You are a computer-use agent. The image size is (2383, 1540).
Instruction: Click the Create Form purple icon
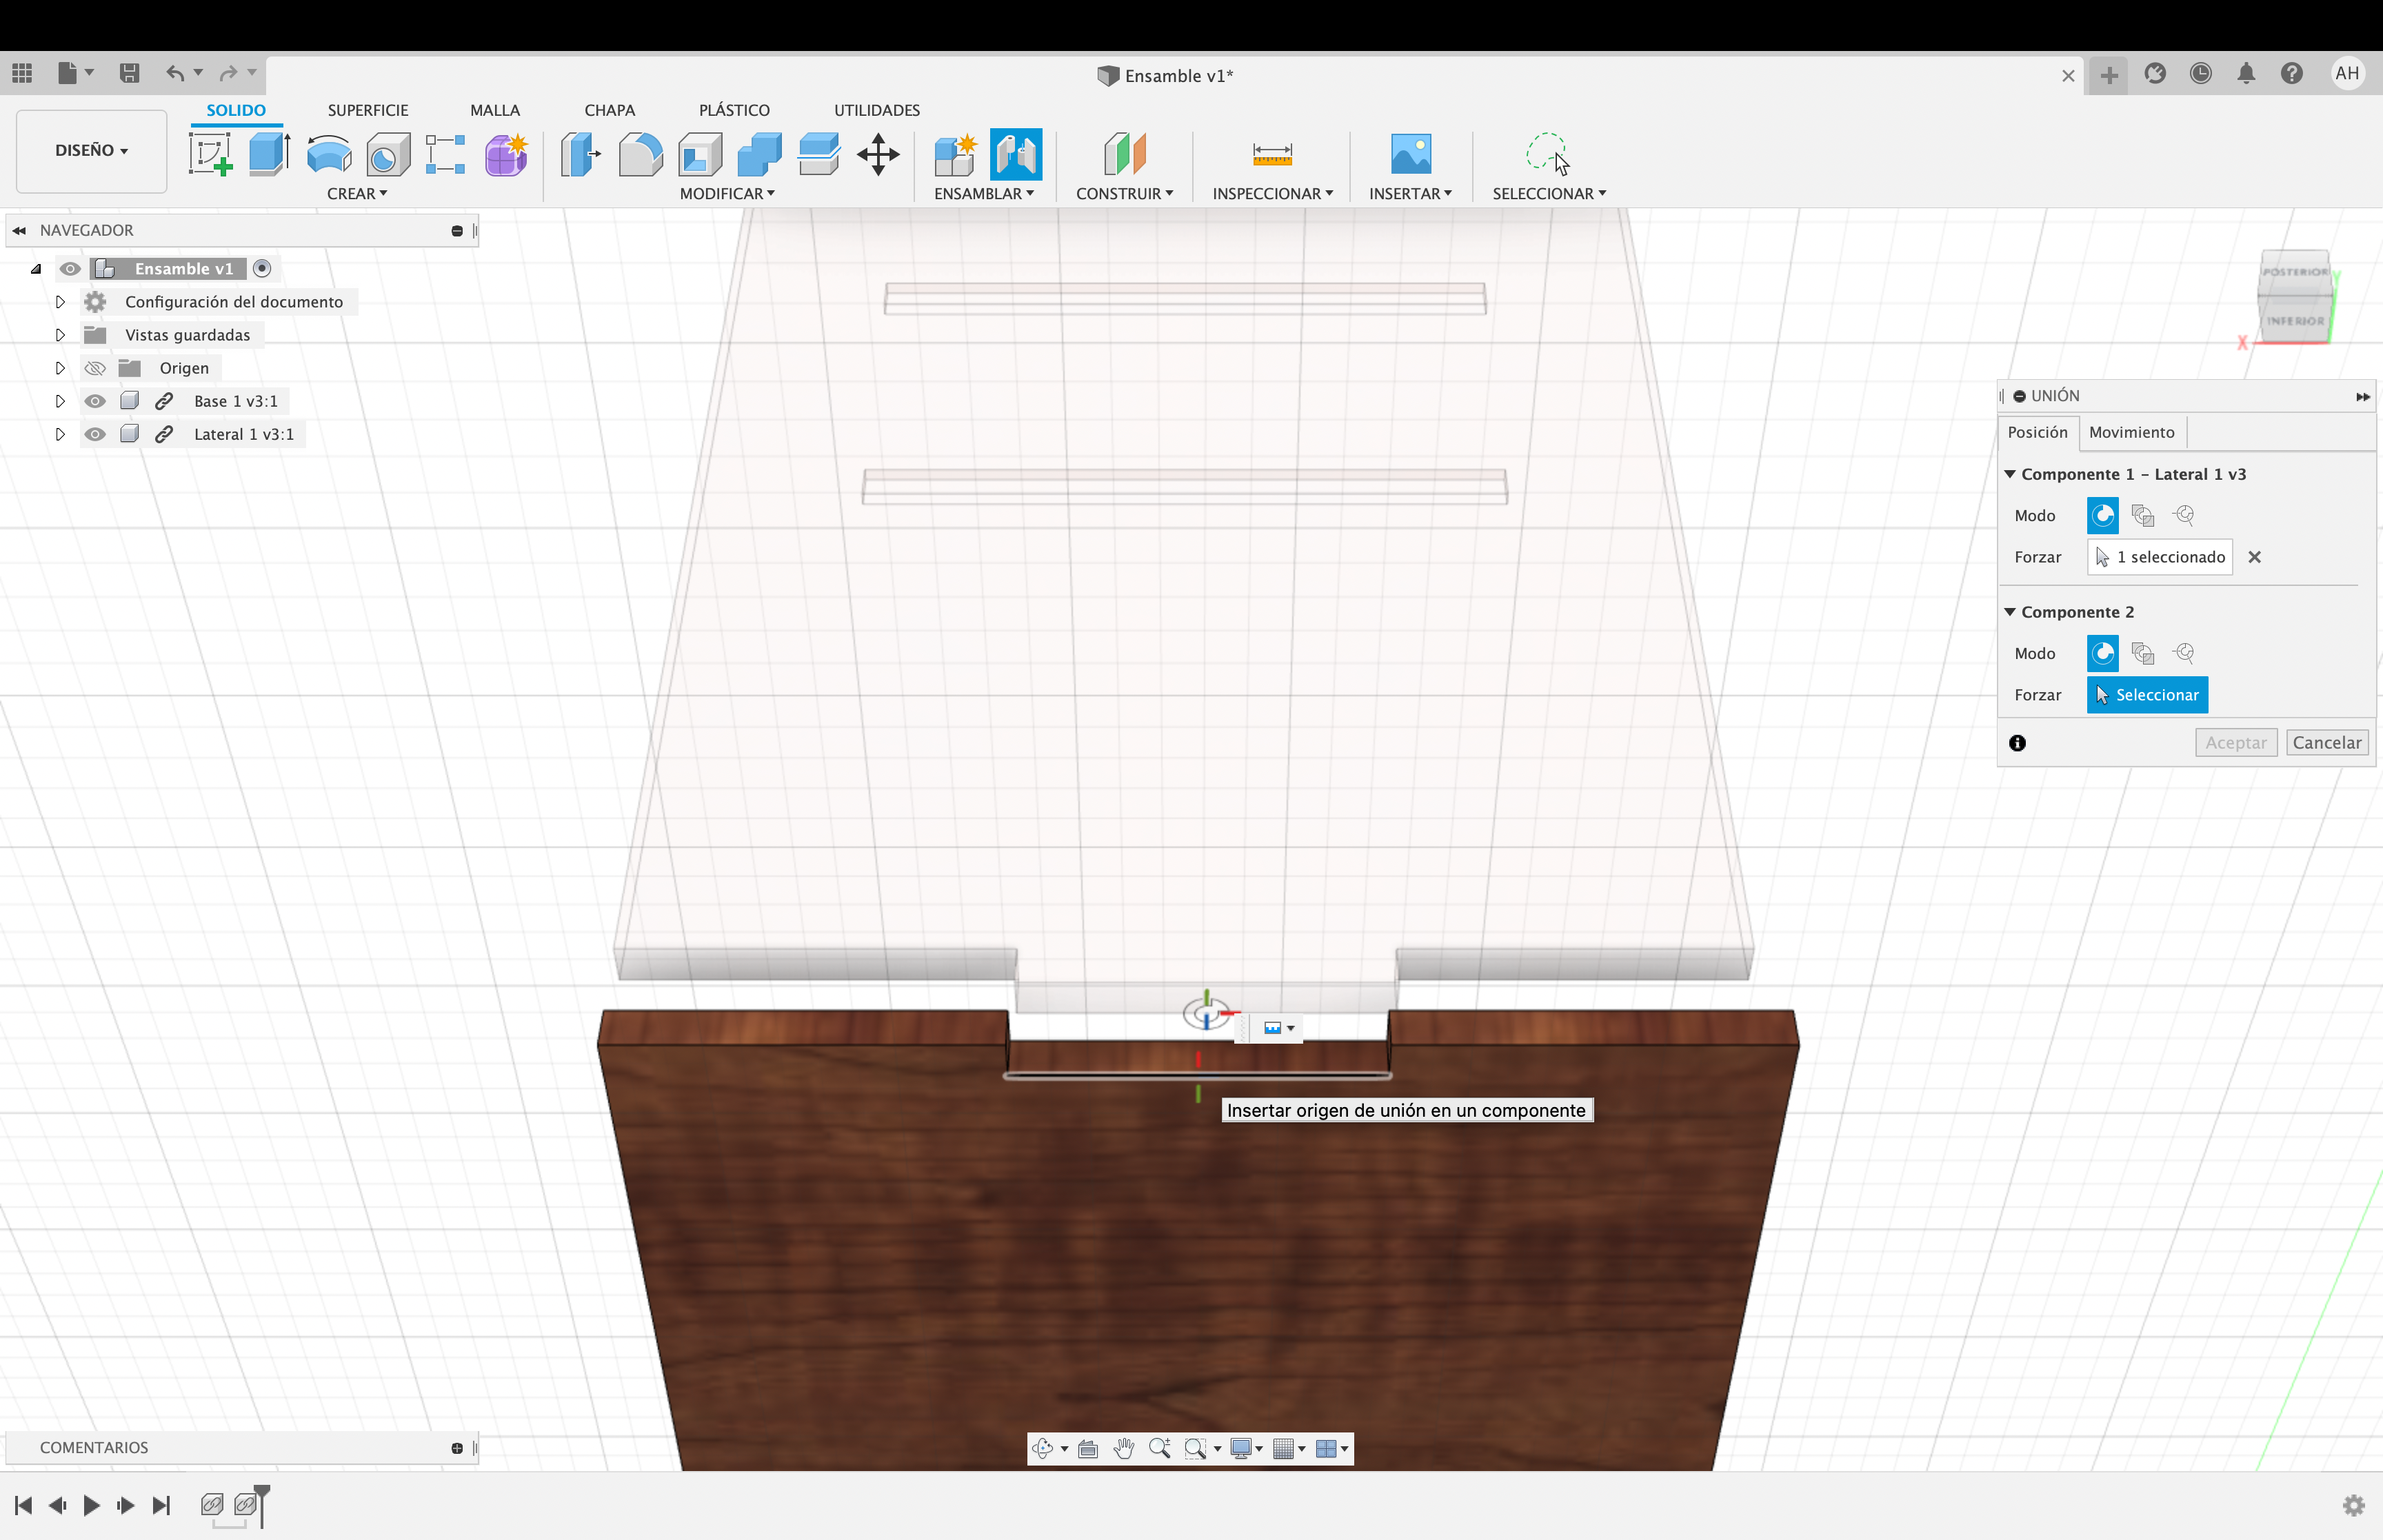(x=507, y=155)
